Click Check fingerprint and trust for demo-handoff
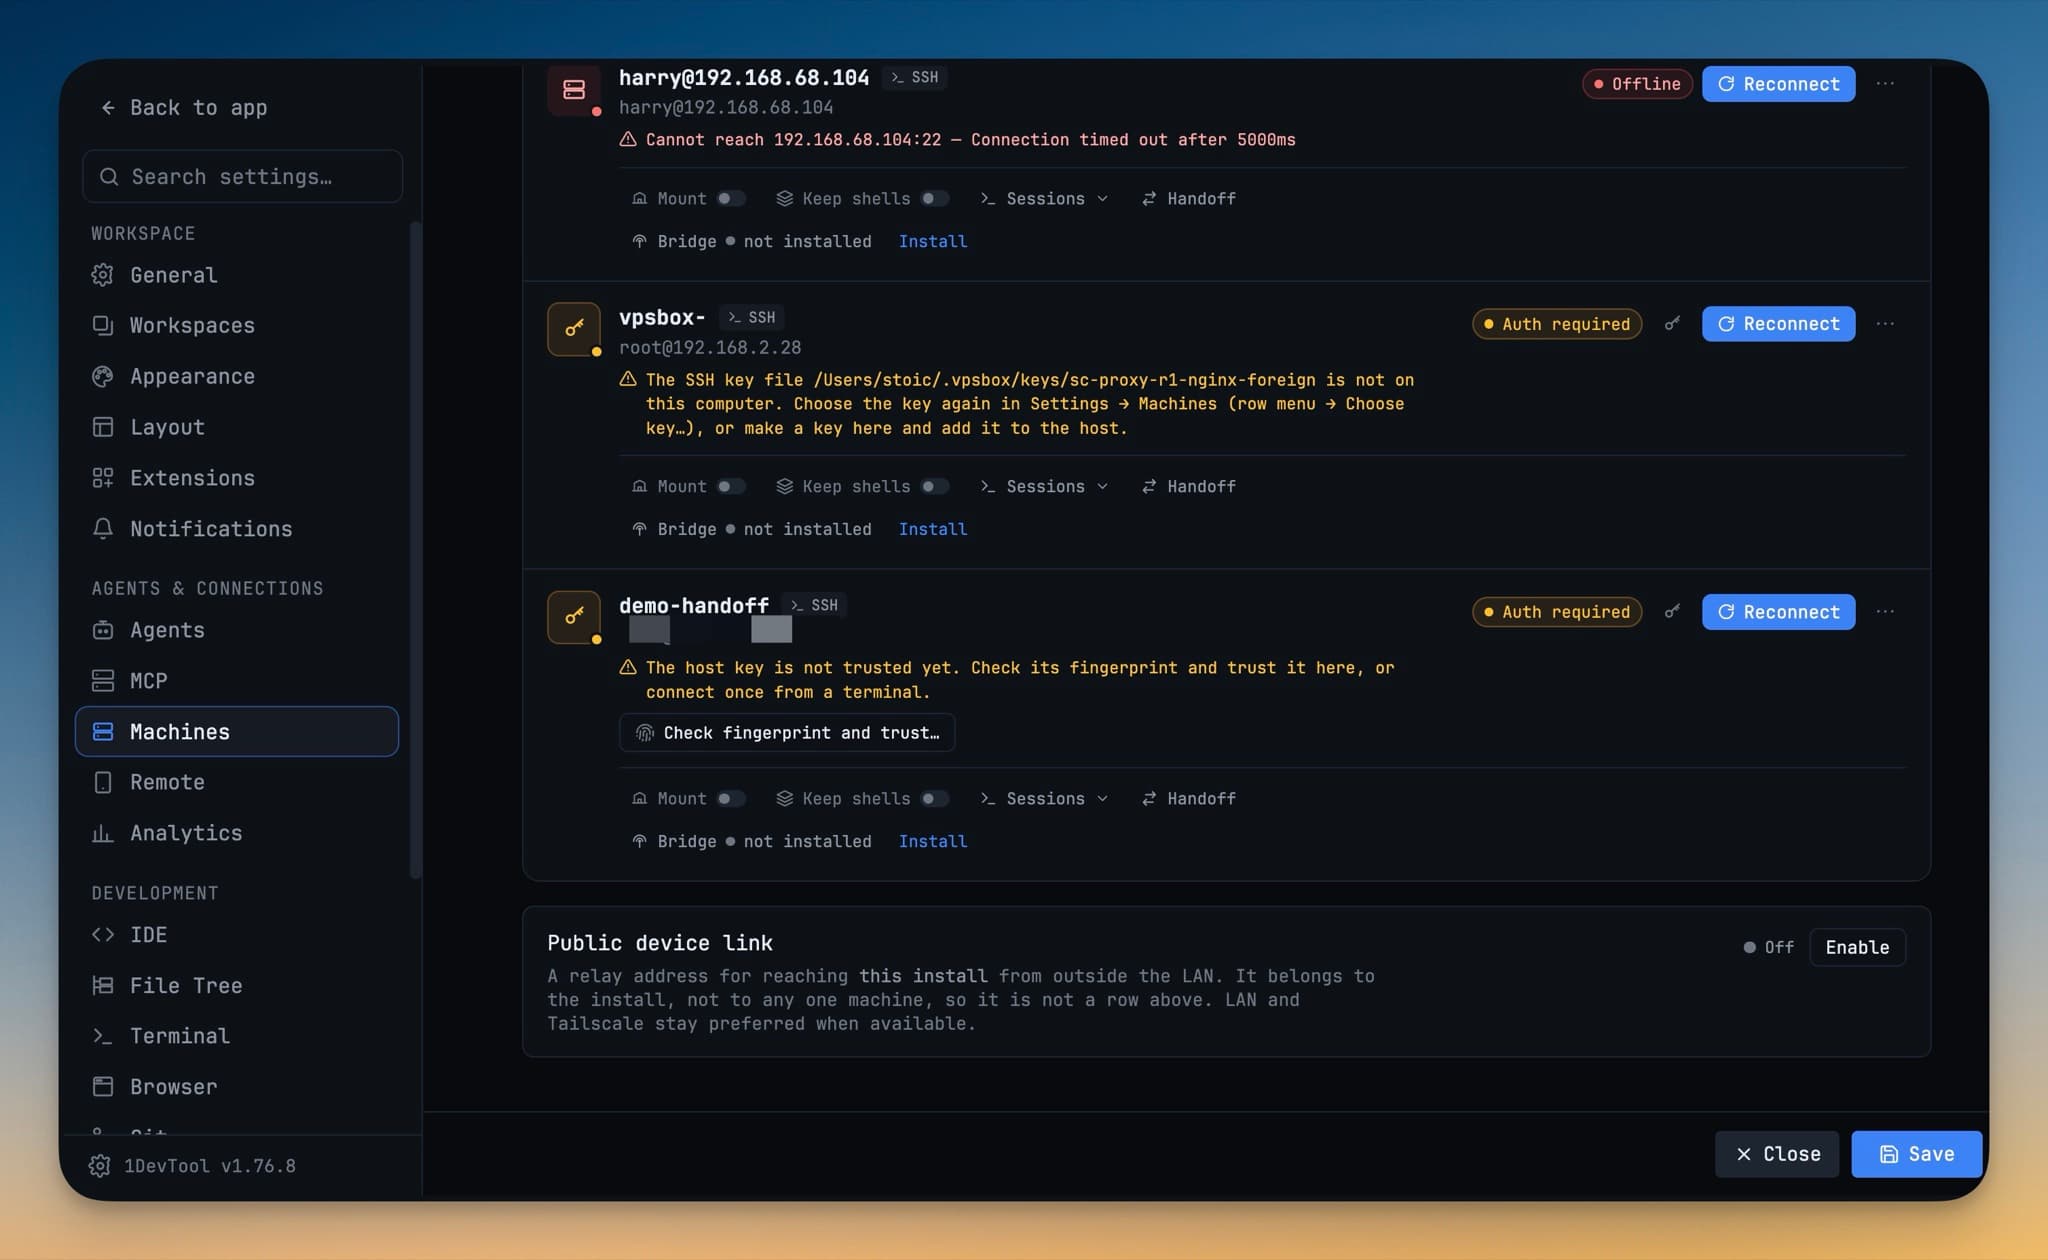Image resolution: width=2048 pixels, height=1260 pixels. click(x=787, y=733)
